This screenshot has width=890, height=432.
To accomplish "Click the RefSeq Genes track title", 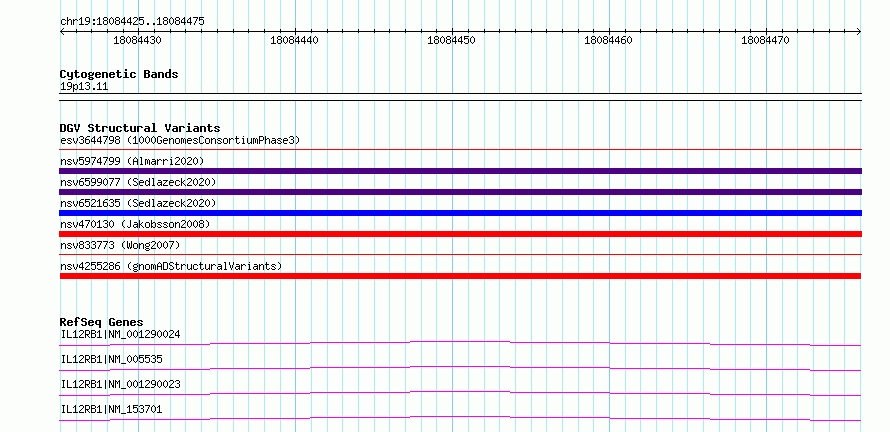I will 102,322.
